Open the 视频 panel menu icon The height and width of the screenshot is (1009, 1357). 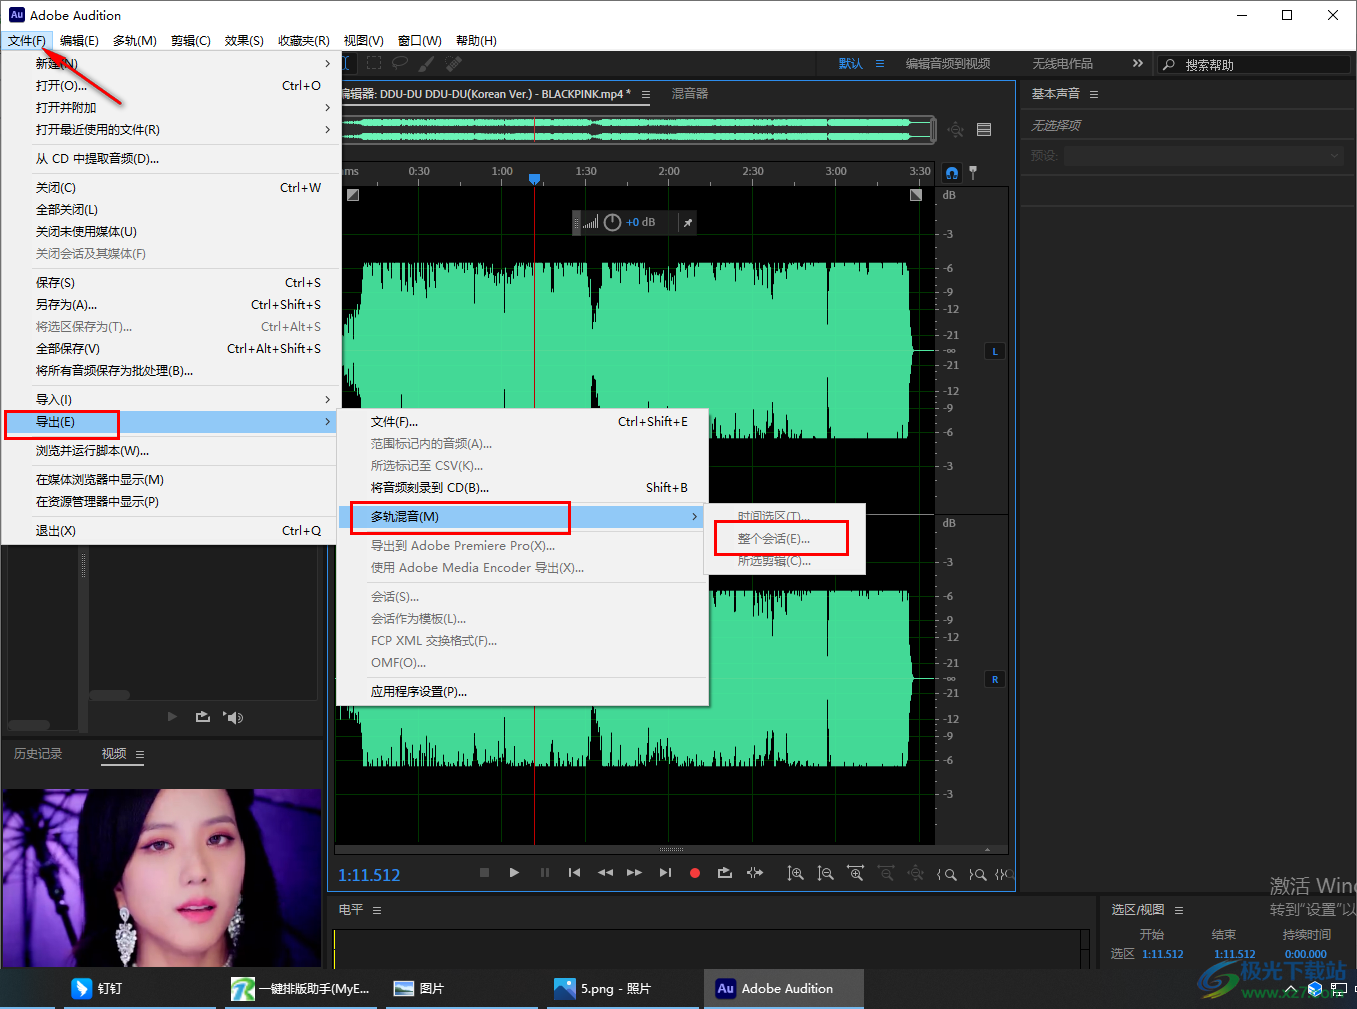point(140,755)
